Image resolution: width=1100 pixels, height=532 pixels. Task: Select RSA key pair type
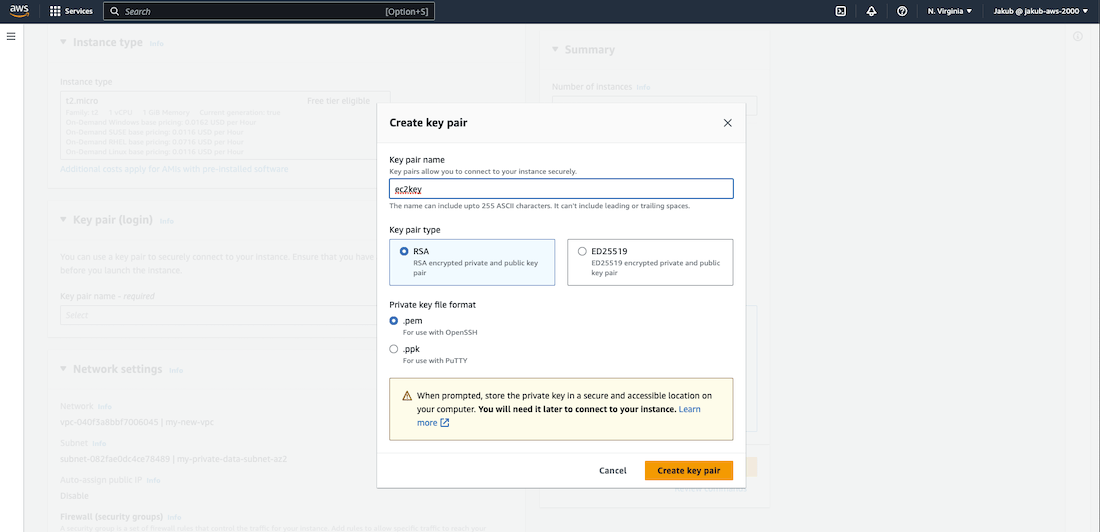pos(404,251)
